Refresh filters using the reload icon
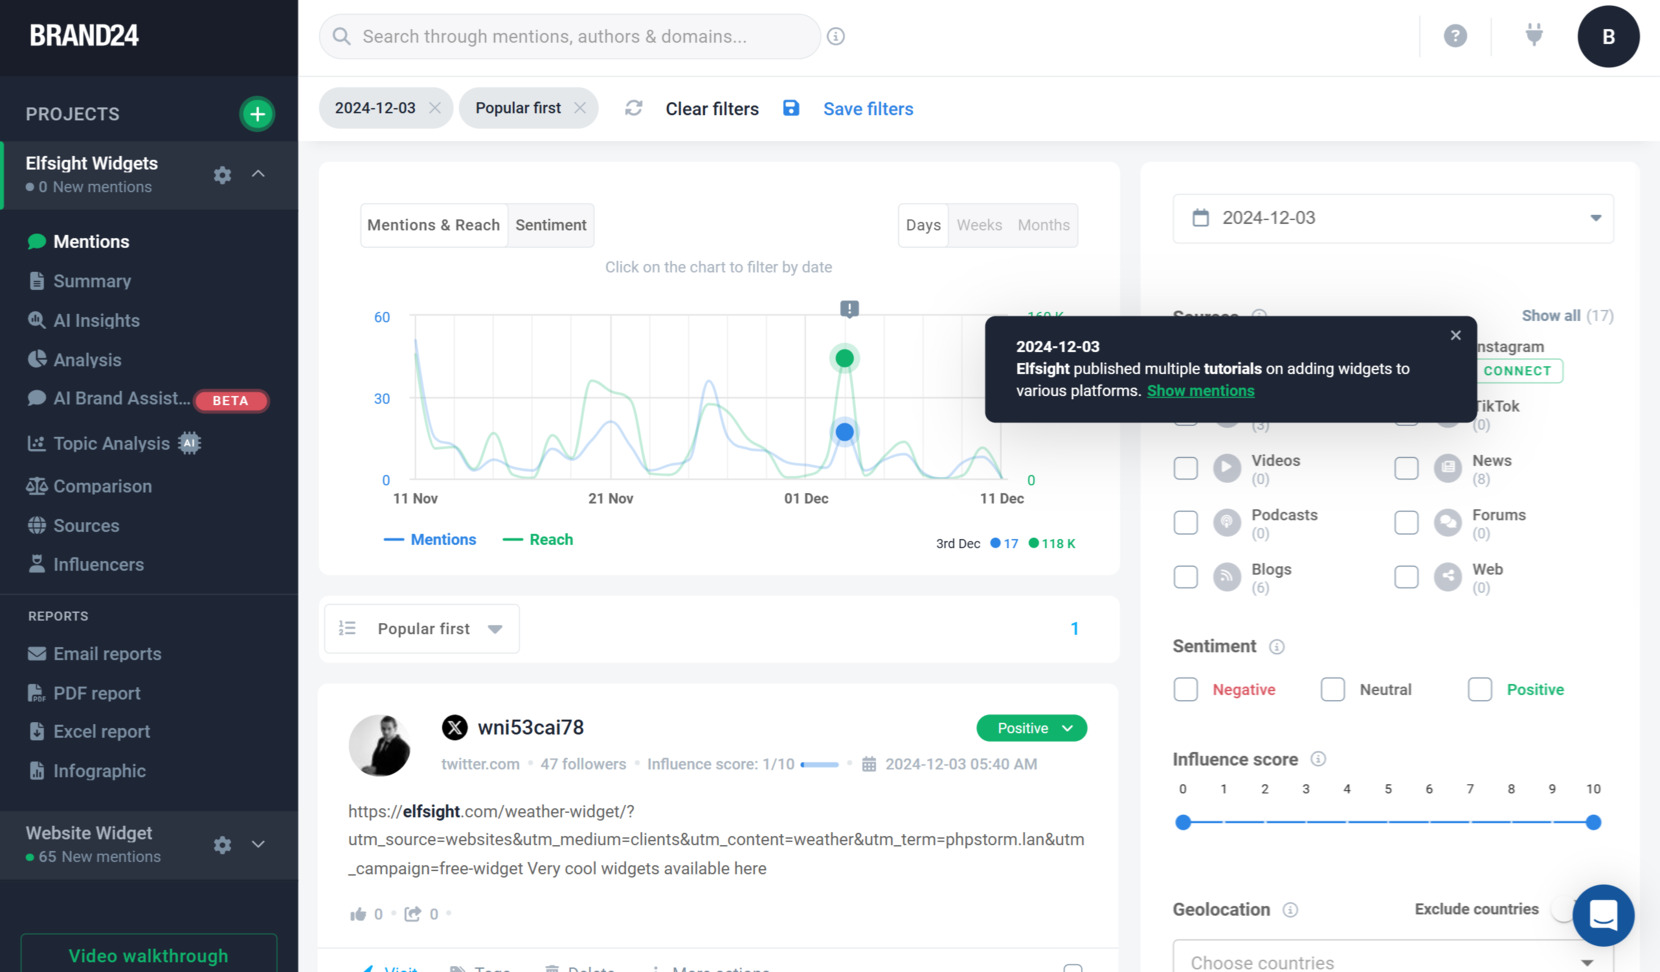The height and width of the screenshot is (972, 1660). (x=634, y=108)
